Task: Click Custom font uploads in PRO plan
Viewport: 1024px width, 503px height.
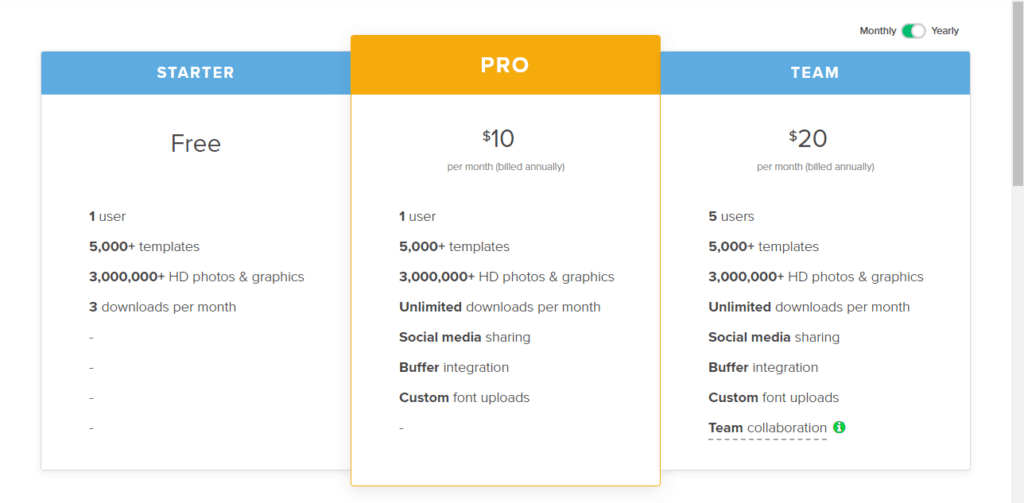Action: (x=464, y=397)
